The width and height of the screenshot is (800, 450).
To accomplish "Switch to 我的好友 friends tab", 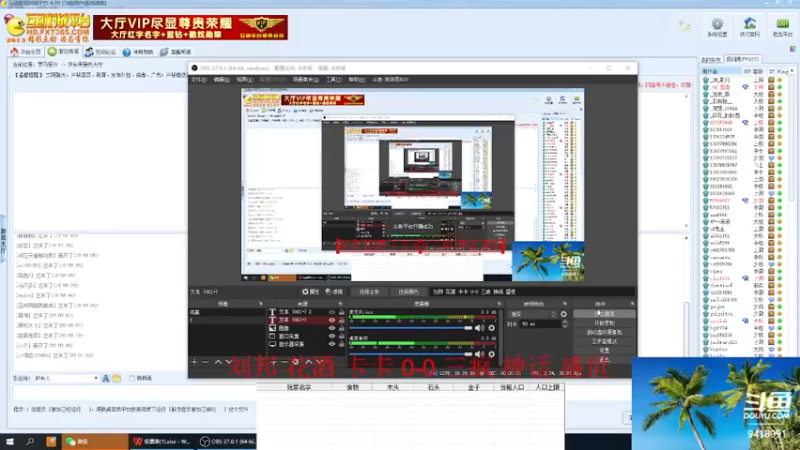I will pos(711,60).
